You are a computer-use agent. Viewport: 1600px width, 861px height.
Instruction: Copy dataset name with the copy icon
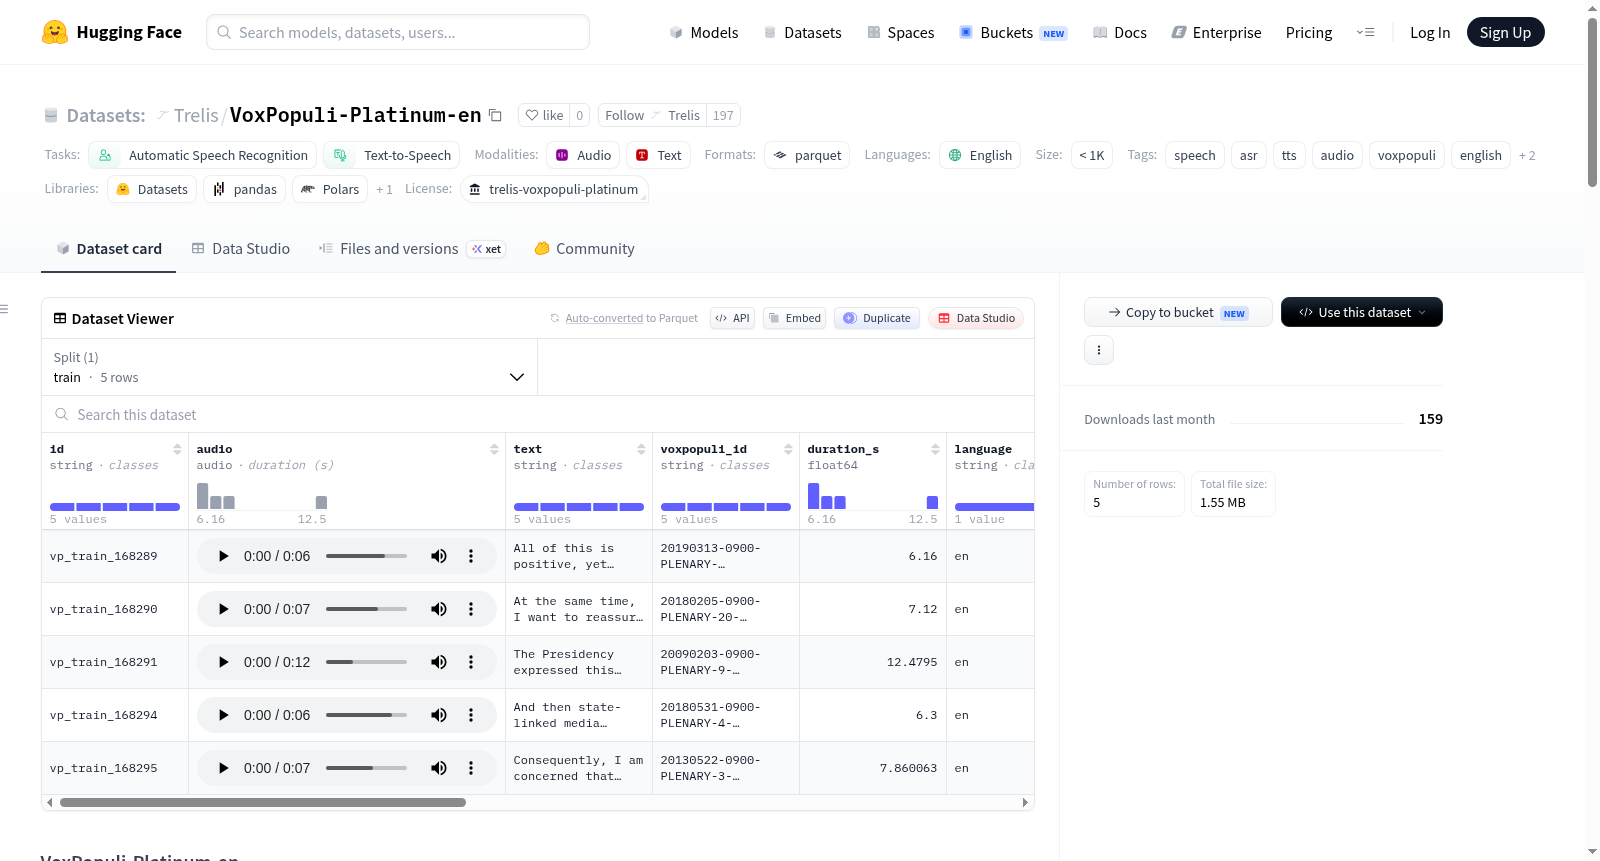pyautogui.click(x=495, y=115)
